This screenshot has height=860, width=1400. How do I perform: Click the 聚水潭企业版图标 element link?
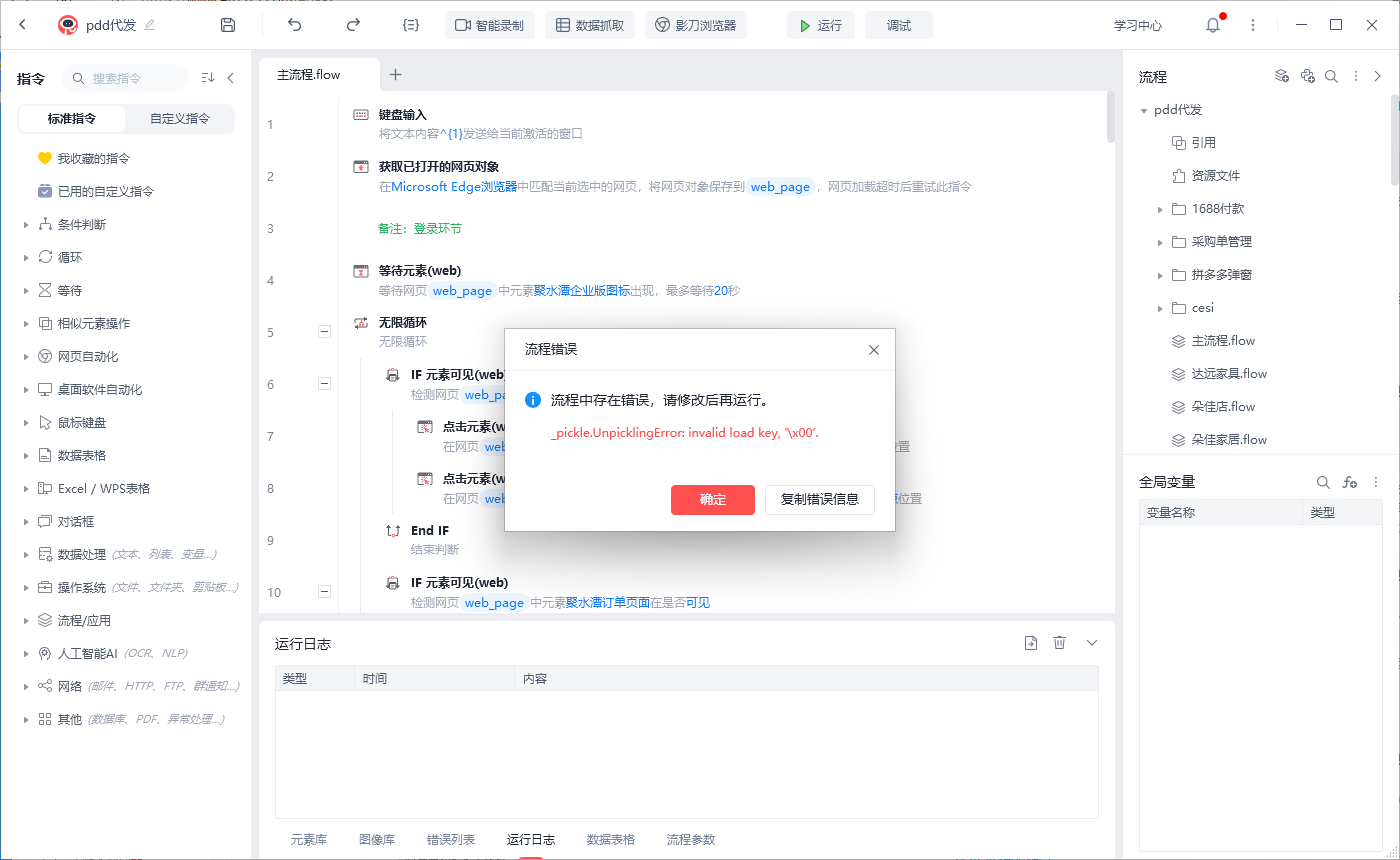pos(582,290)
